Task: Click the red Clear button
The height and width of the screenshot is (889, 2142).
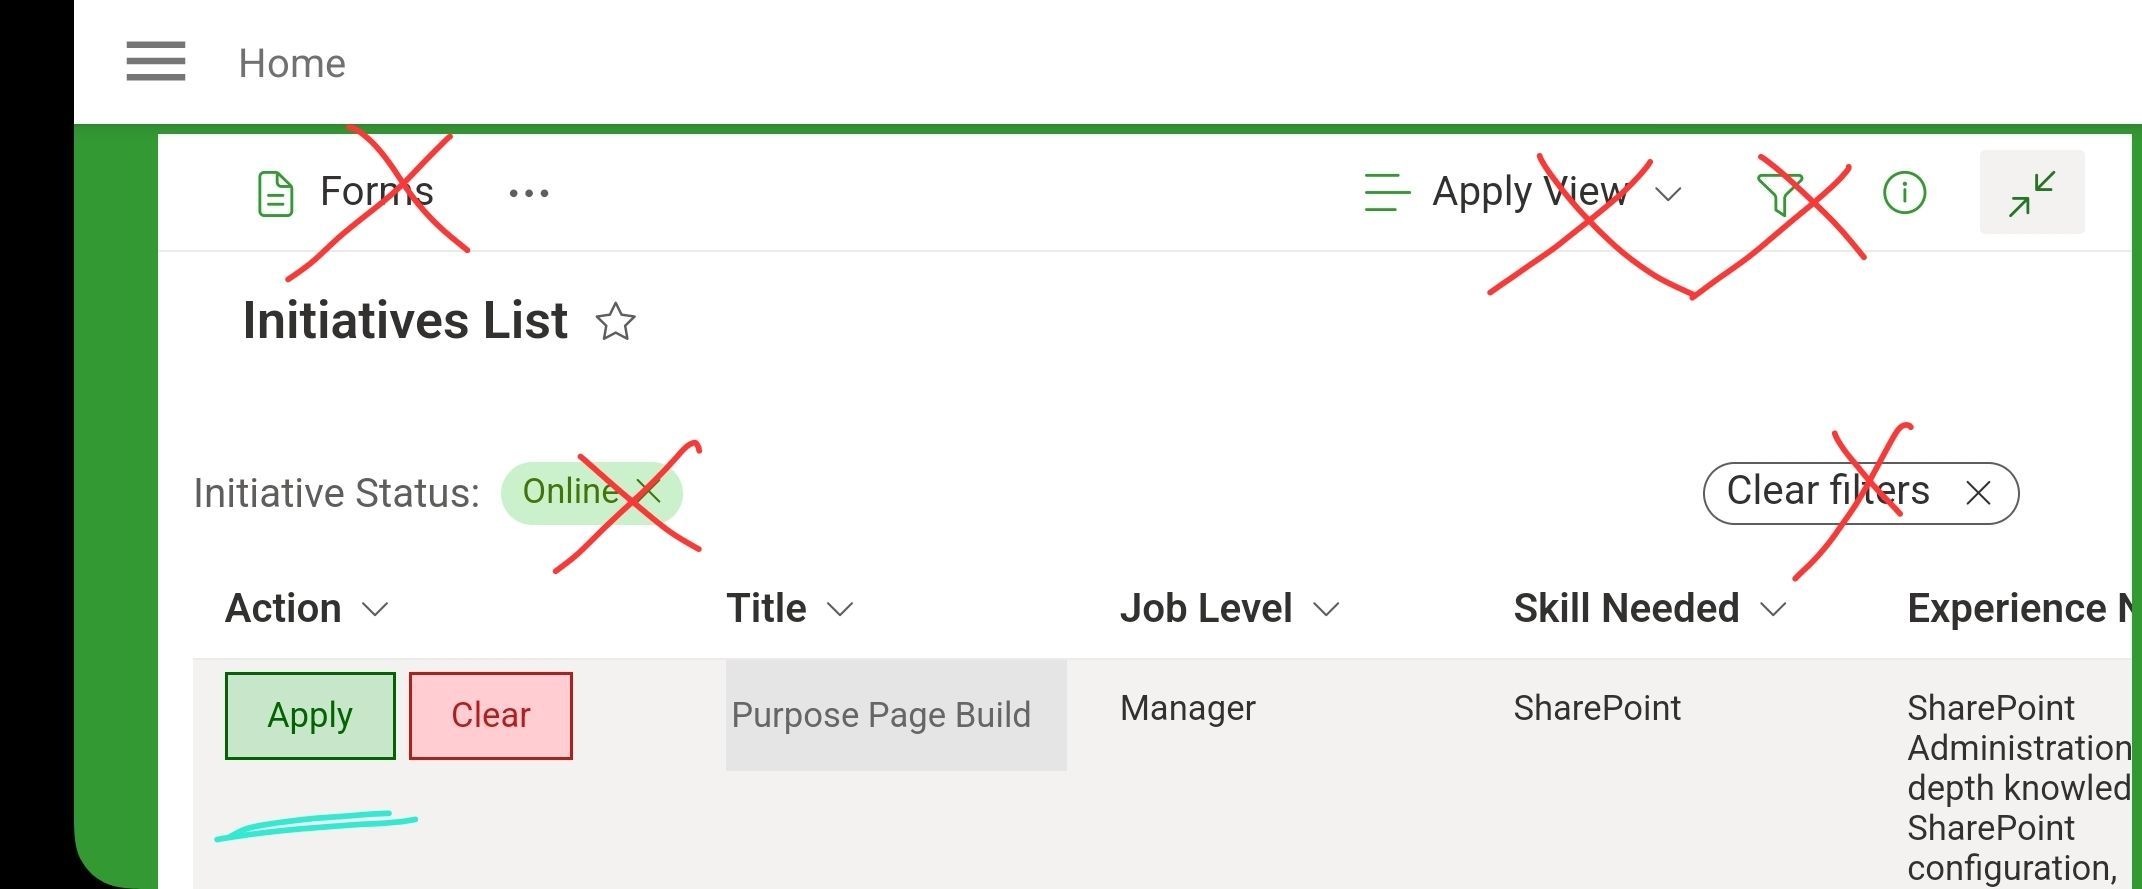Action: pyautogui.click(x=490, y=715)
